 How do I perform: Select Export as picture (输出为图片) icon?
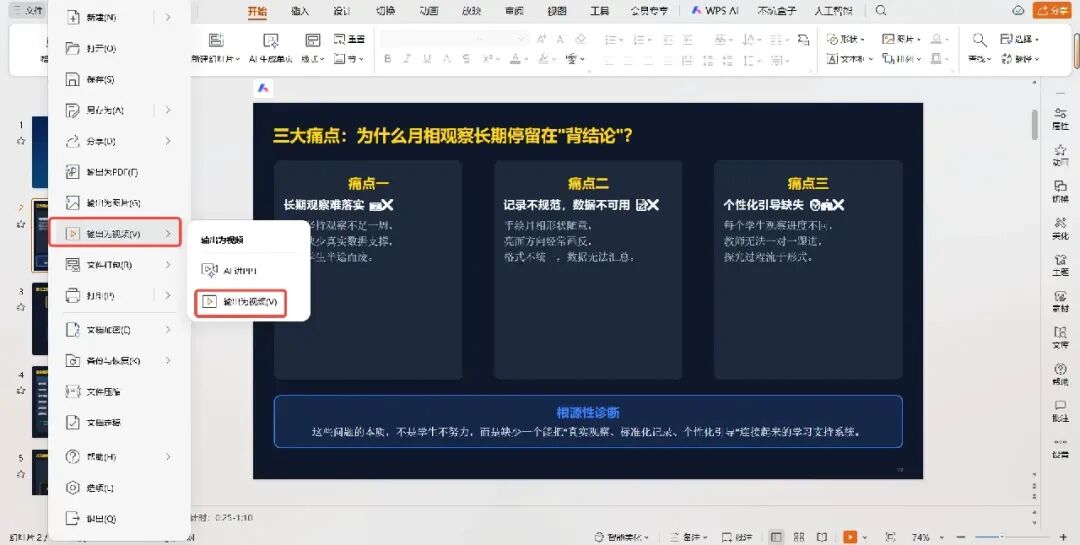click(x=72, y=203)
